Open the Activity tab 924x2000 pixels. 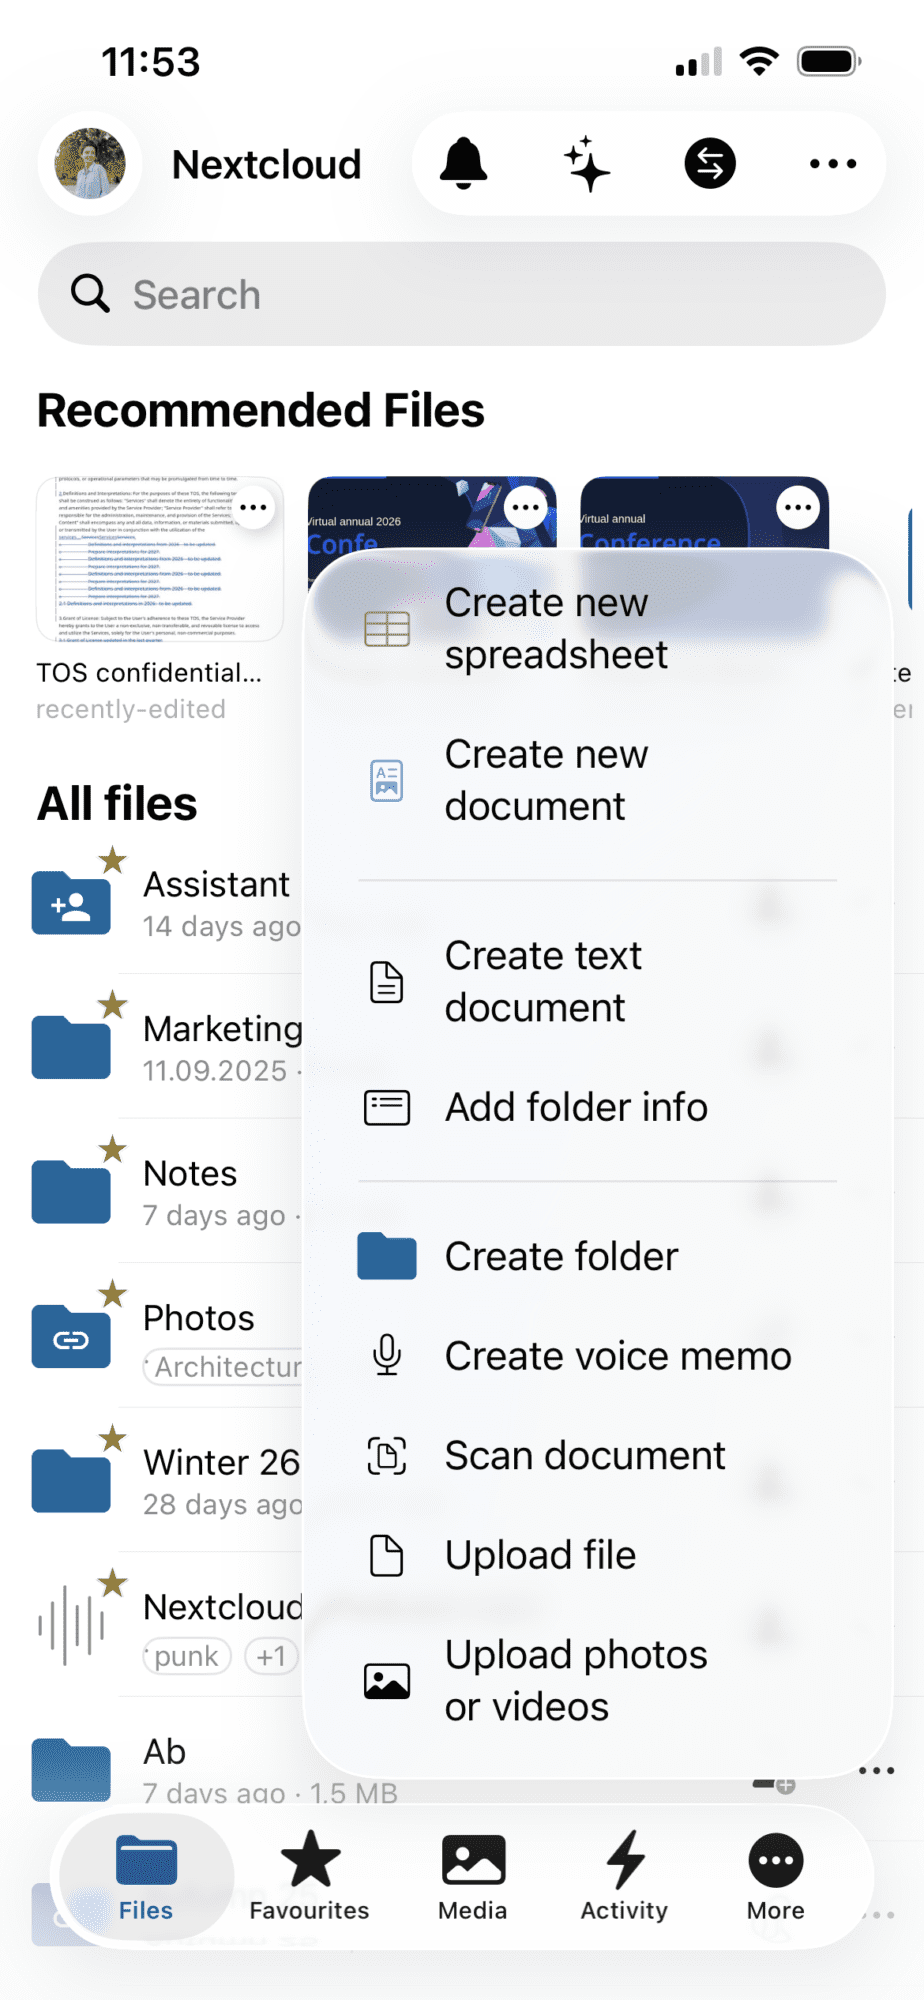624,1877
